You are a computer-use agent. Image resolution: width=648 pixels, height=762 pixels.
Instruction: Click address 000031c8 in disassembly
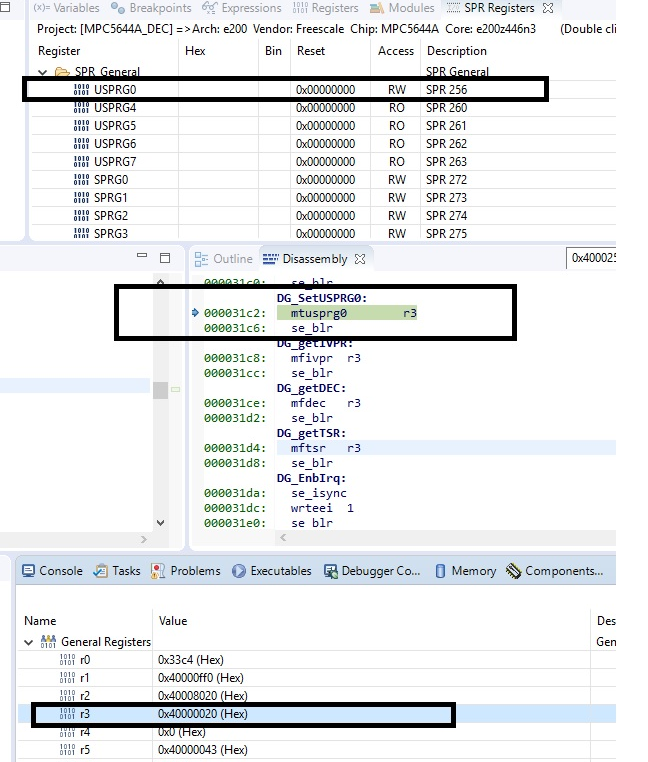[x=235, y=358]
